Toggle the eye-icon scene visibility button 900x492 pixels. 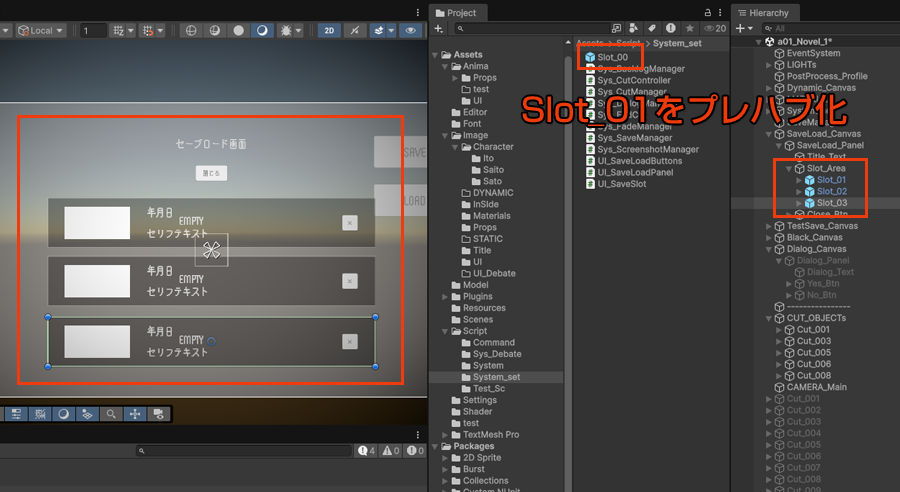(409, 30)
